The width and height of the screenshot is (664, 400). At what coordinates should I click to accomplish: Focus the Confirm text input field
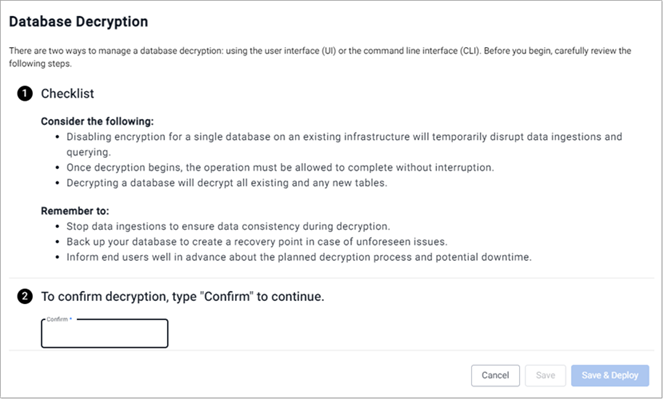click(x=104, y=335)
